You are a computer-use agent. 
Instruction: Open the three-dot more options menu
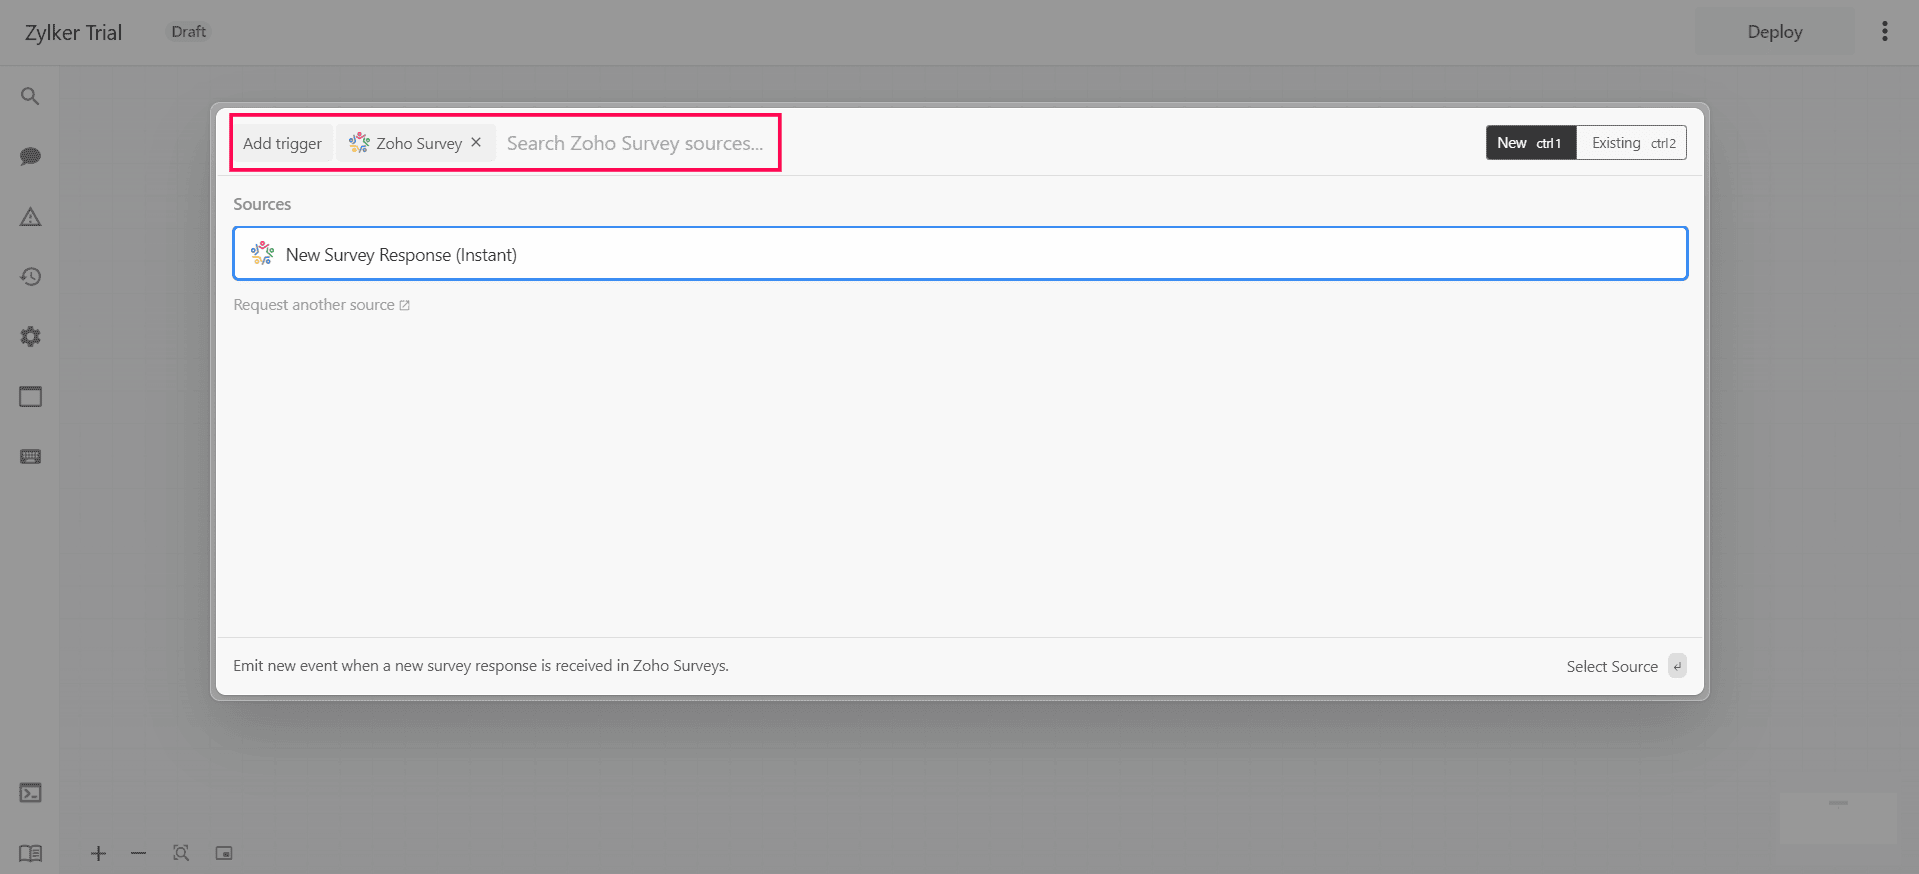pyautogui.click(x=1884, y=32)
